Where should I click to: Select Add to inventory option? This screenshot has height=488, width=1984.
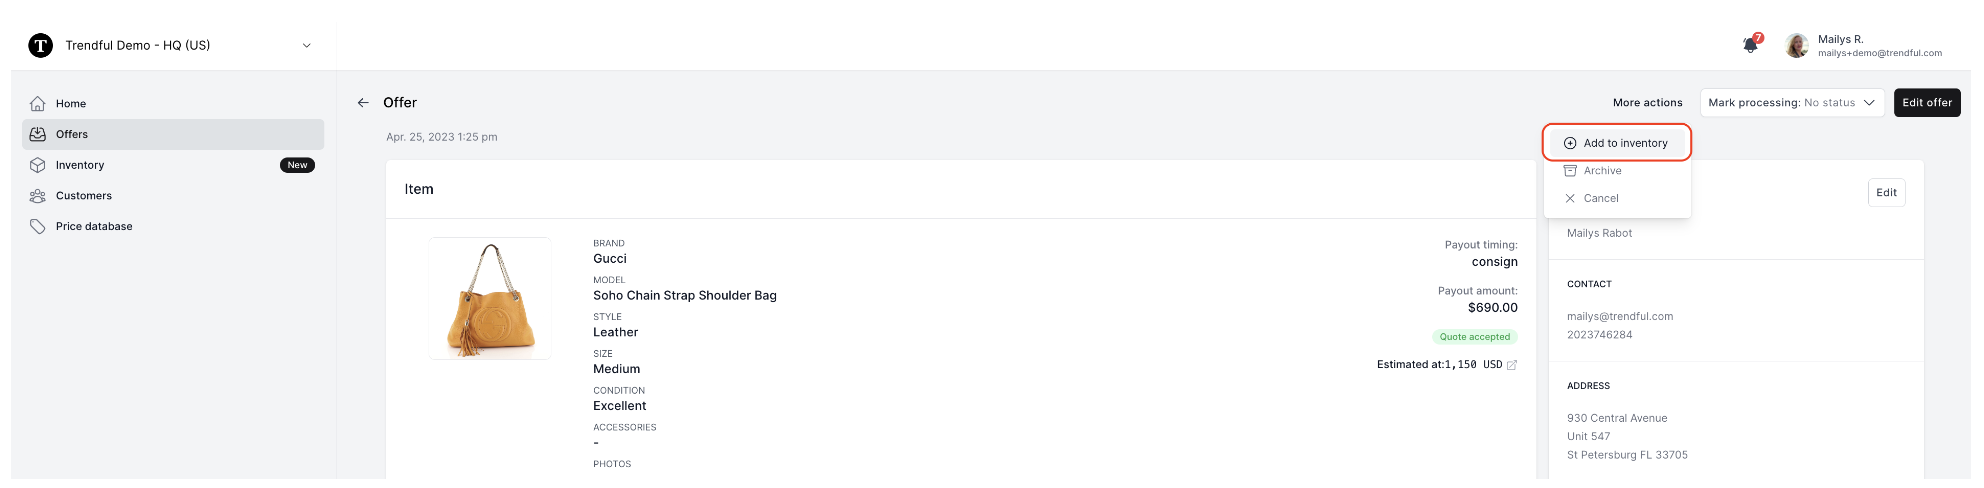pyautogui.click(x=1617, y=143)
